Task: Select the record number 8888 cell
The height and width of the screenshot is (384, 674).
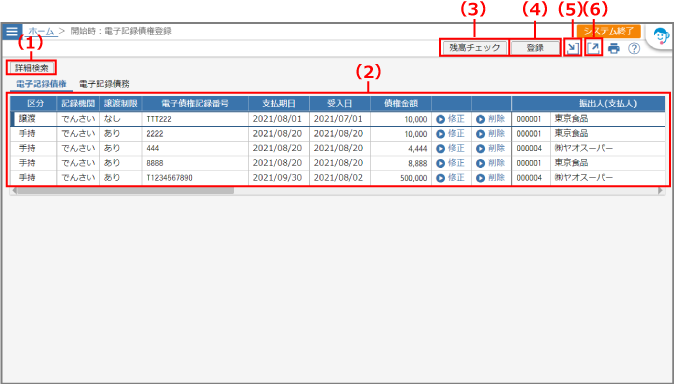Action: 195,163
